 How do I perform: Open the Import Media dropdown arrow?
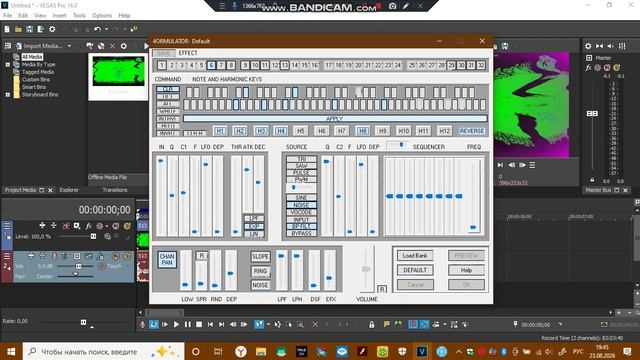coord(69,46)
